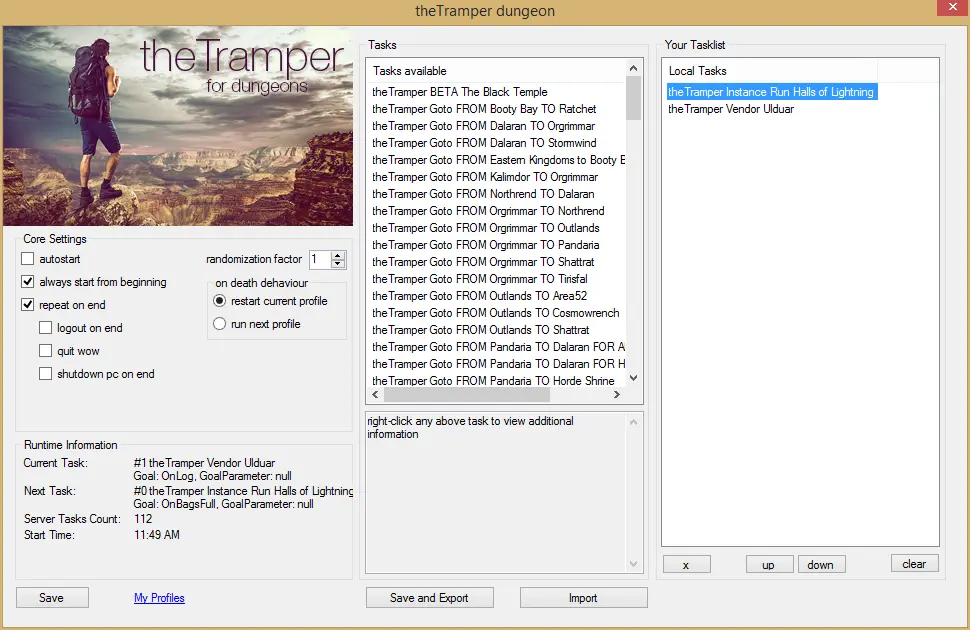
Task: Open the My Profiles link
Action: (x=159, y=598)
